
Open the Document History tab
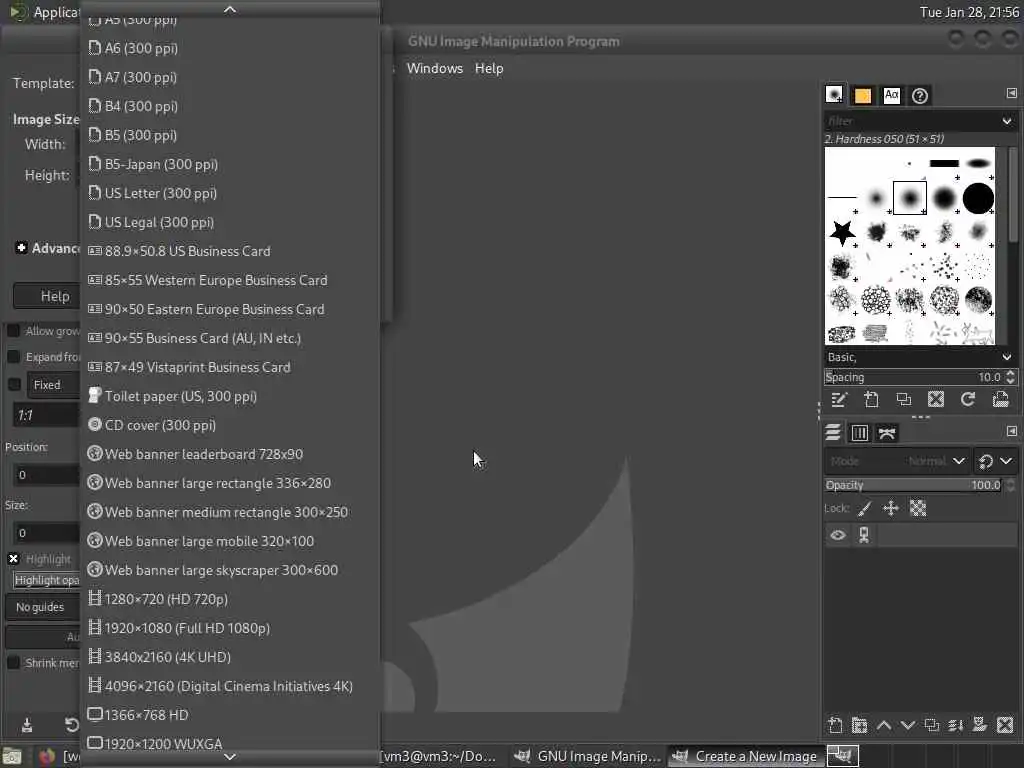(920, 95)
